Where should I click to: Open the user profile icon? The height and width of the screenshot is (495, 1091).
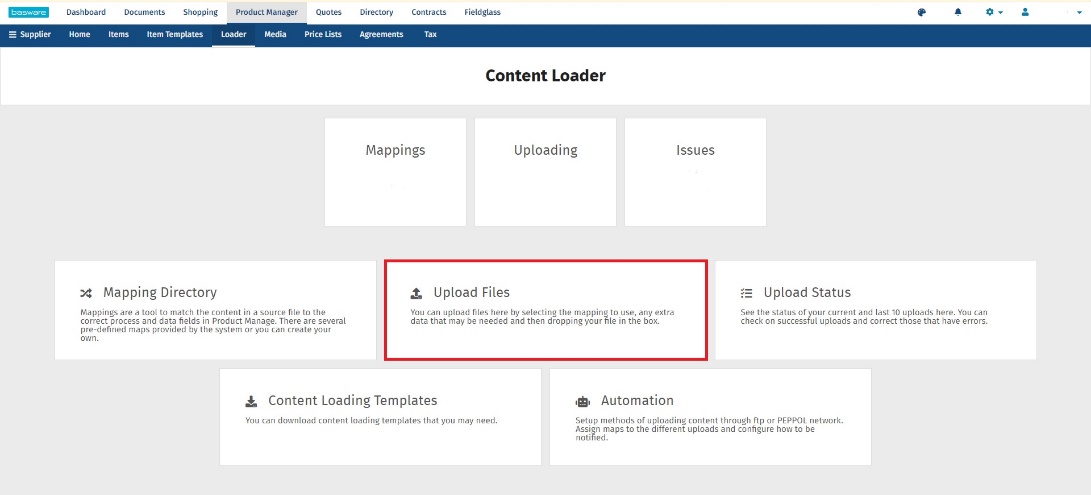point(1025,12)
